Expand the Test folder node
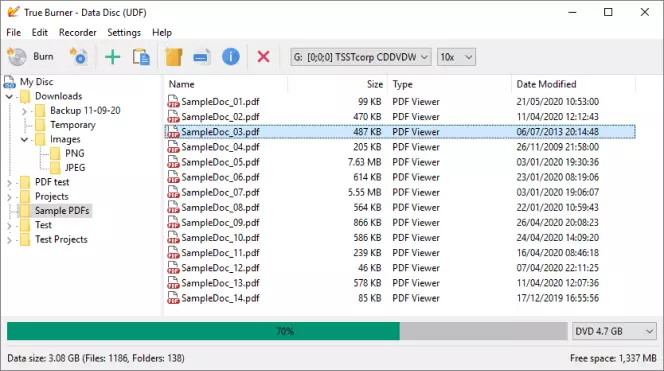The image size is (664, 371). 9,226
